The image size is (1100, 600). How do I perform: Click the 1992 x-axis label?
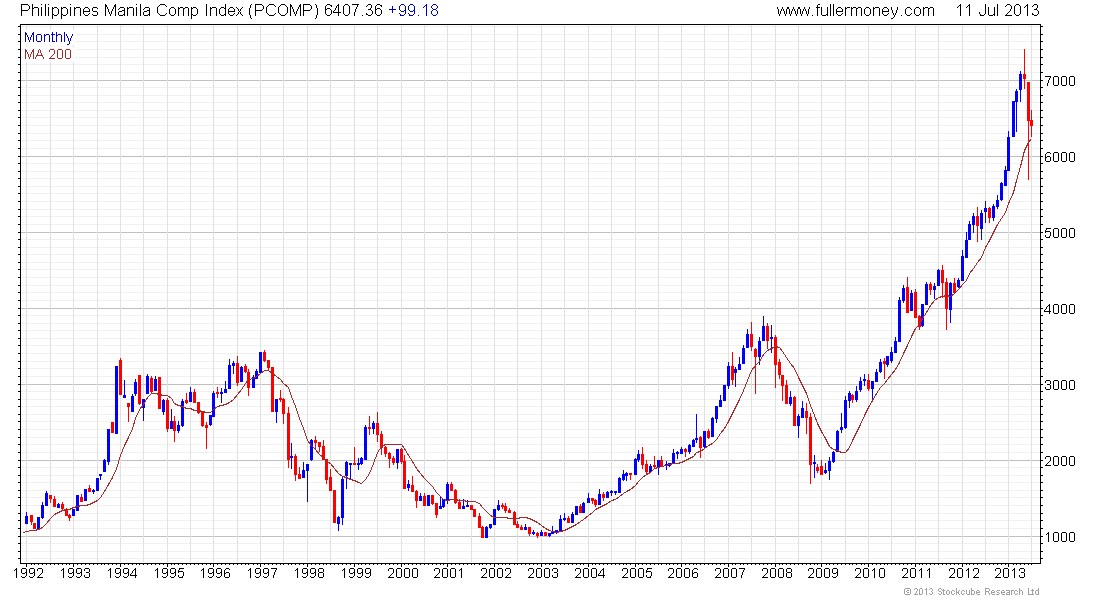28,573
